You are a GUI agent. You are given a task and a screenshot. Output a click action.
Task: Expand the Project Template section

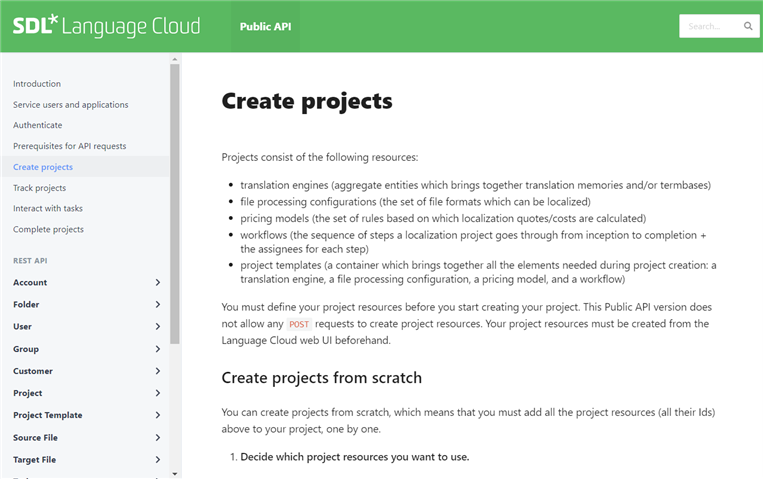tap(87, 415)
